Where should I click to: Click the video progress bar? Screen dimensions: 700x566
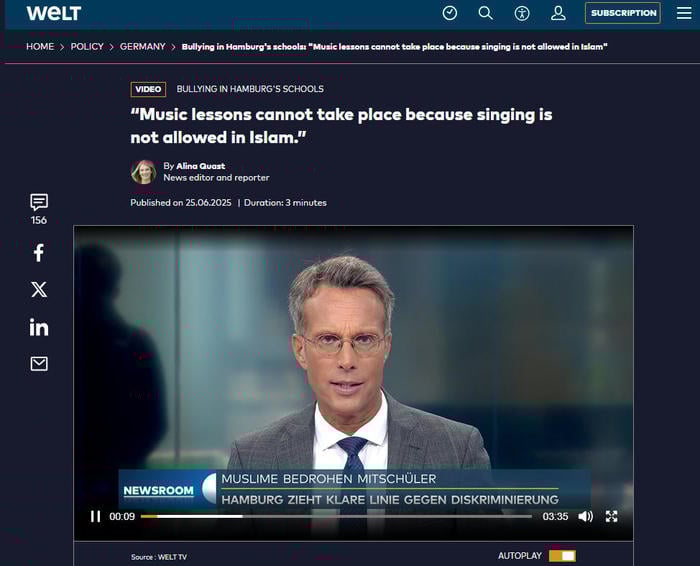coord(336,516)
